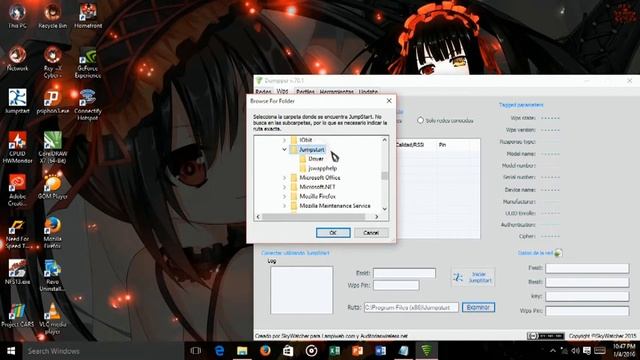Expand the IObit folder node

(x=284, y=140)
